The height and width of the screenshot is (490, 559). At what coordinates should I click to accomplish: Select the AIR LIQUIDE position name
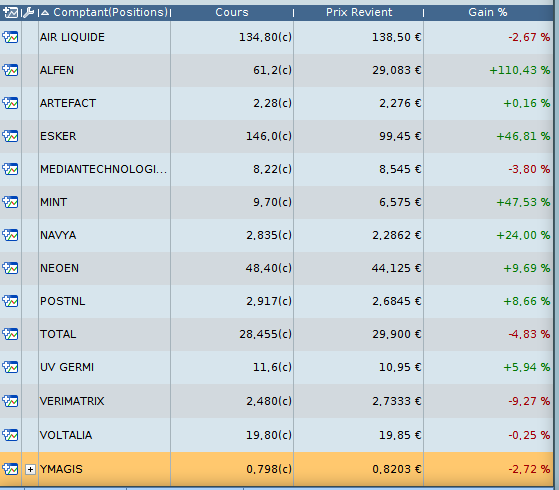coord(72,37)
